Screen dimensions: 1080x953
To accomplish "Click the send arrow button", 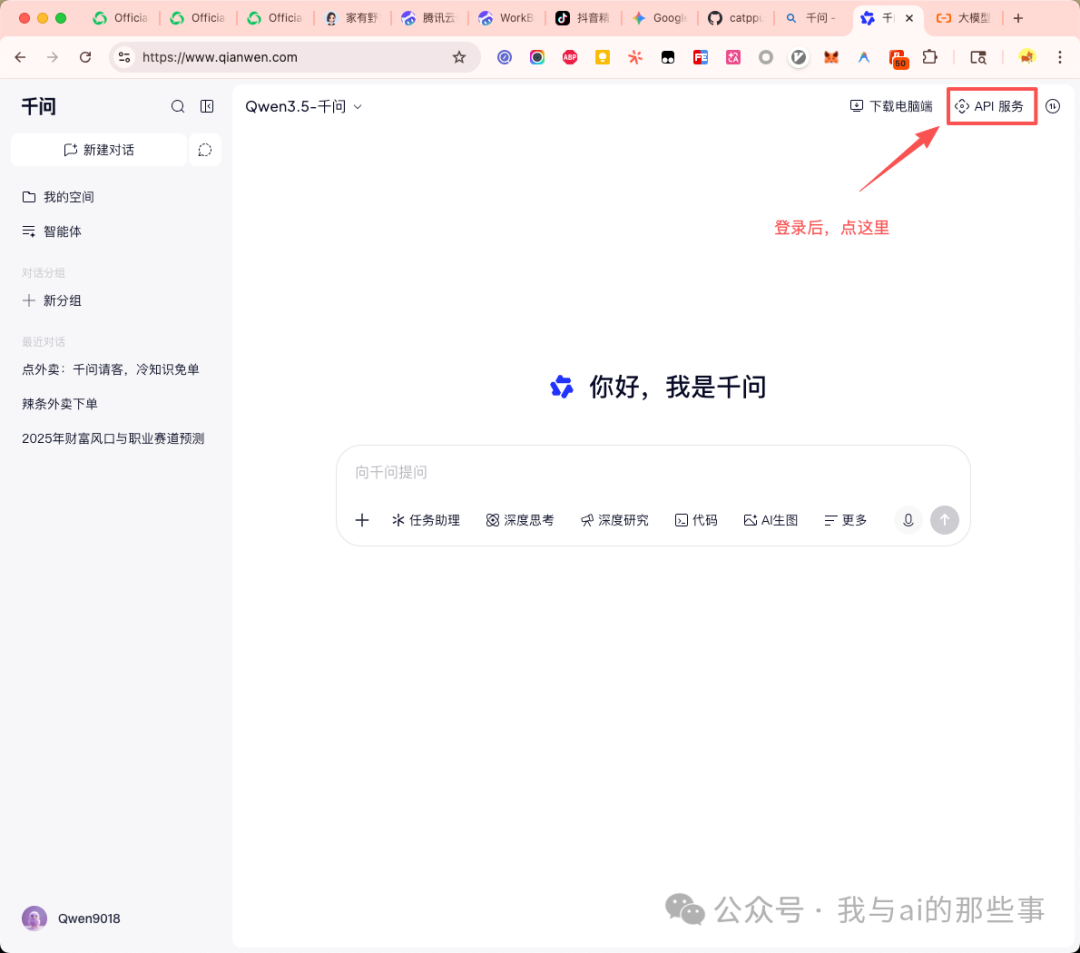I will (944, 520).
